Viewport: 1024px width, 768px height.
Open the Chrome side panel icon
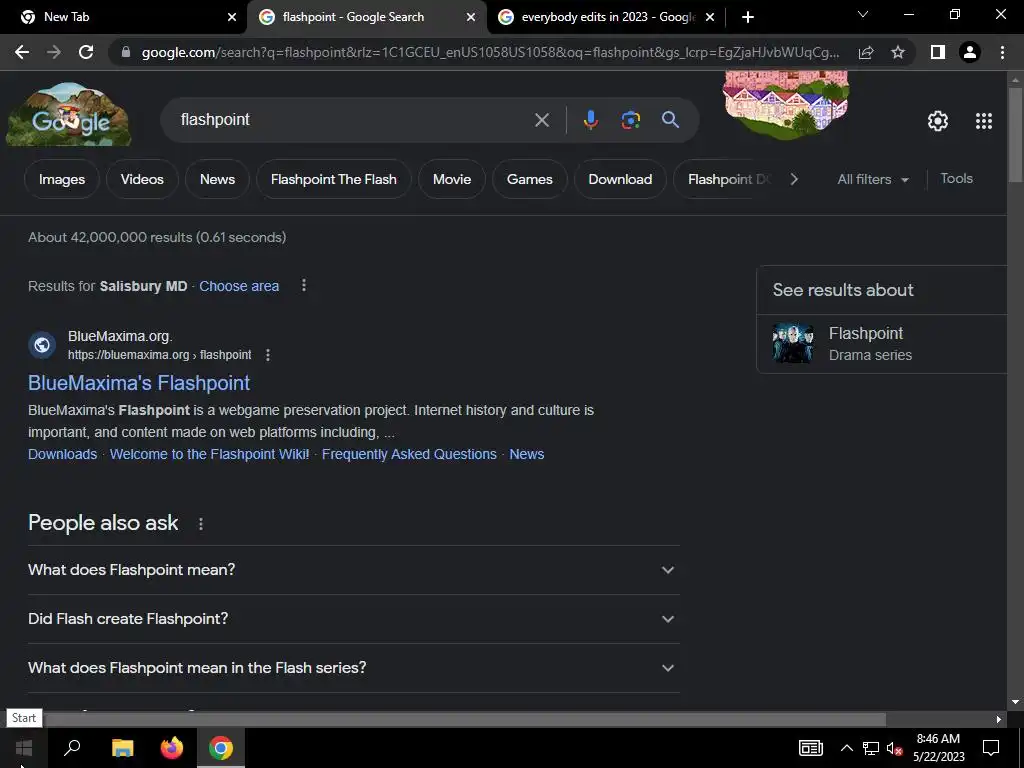coord(938,52)
